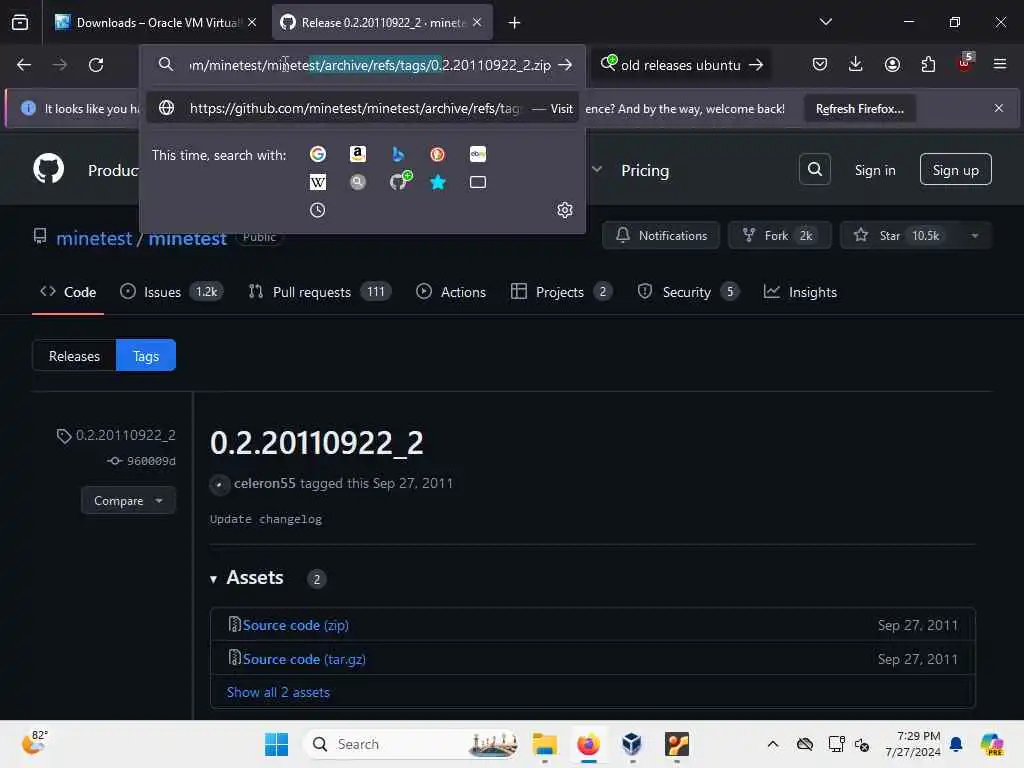This screenshot has width=1024, height=768.
Task: Search bookmarks via the star icon
Action: [438, 182]
